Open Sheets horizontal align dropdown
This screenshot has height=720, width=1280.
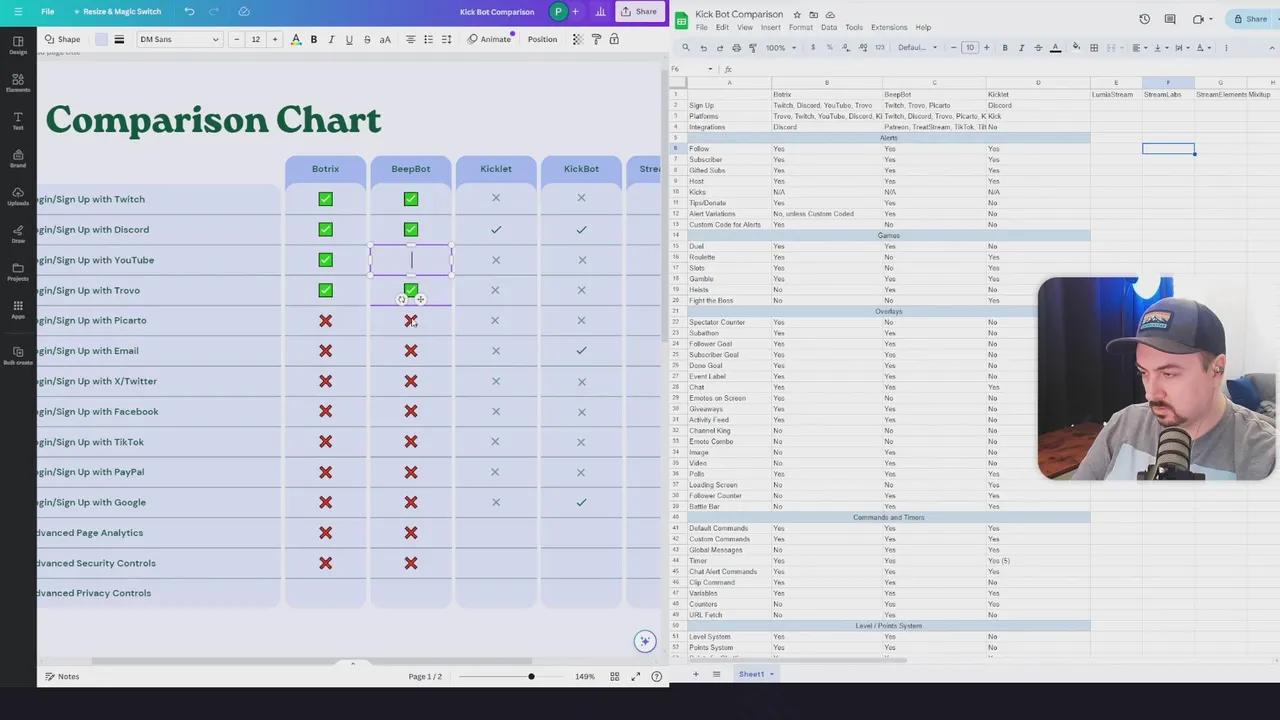pyautogui.click(x=1141, y=47)
